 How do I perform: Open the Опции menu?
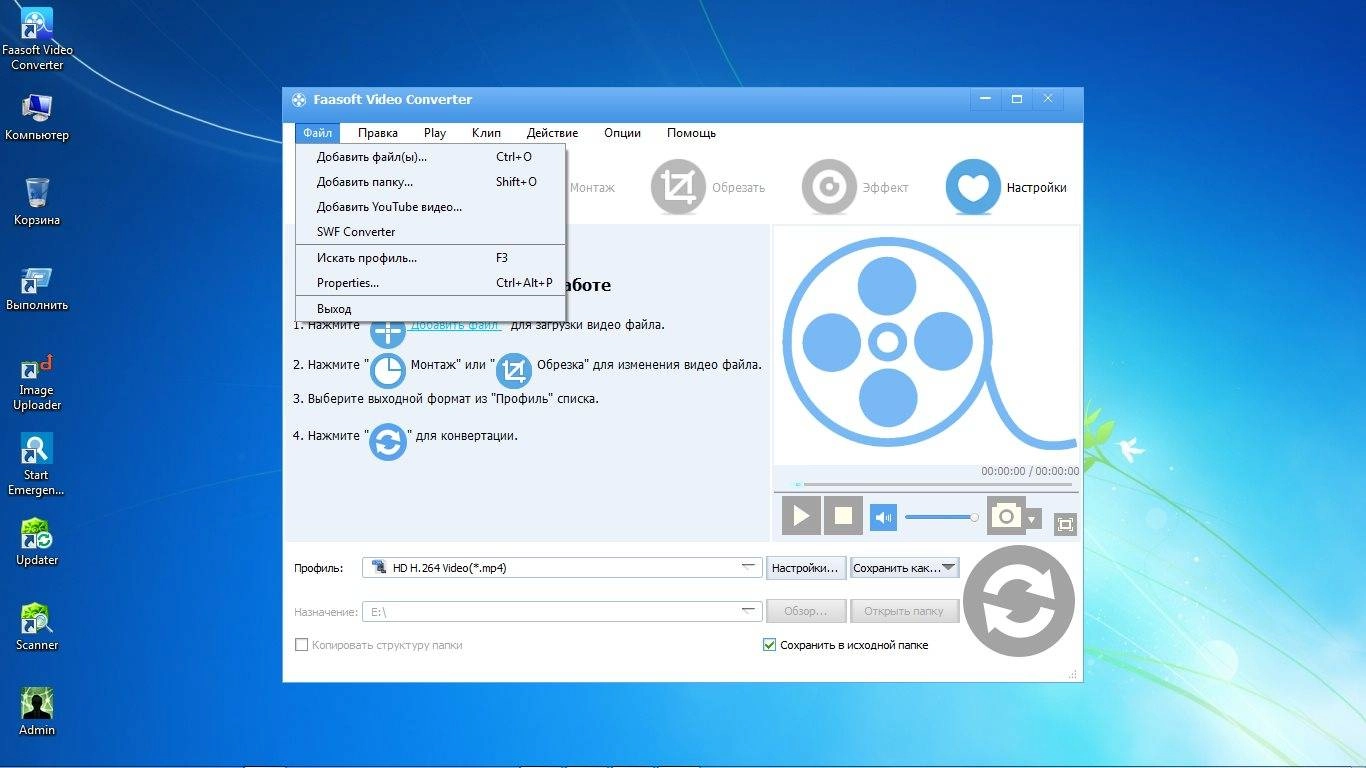(x=622, y=133)
